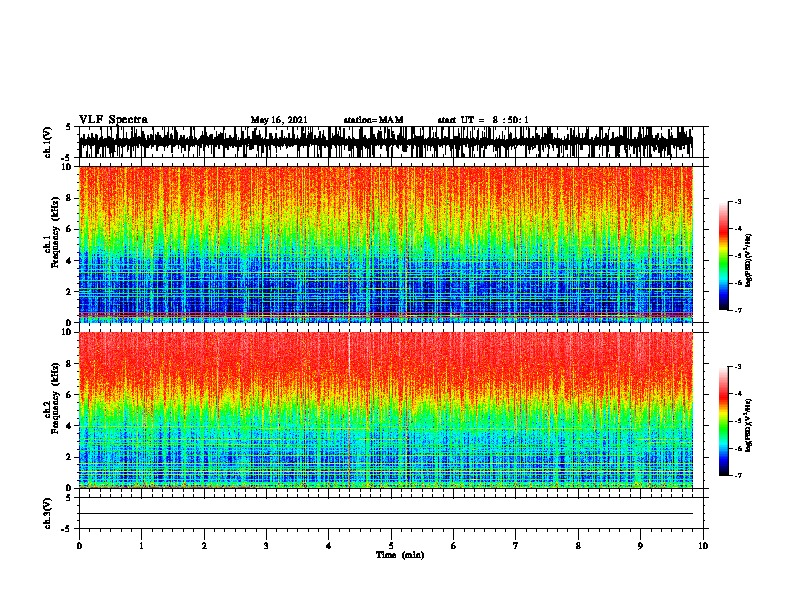Click time-axis tick label "3"
This screenshot has height=612, width=792.
click(x=266, y=546)
